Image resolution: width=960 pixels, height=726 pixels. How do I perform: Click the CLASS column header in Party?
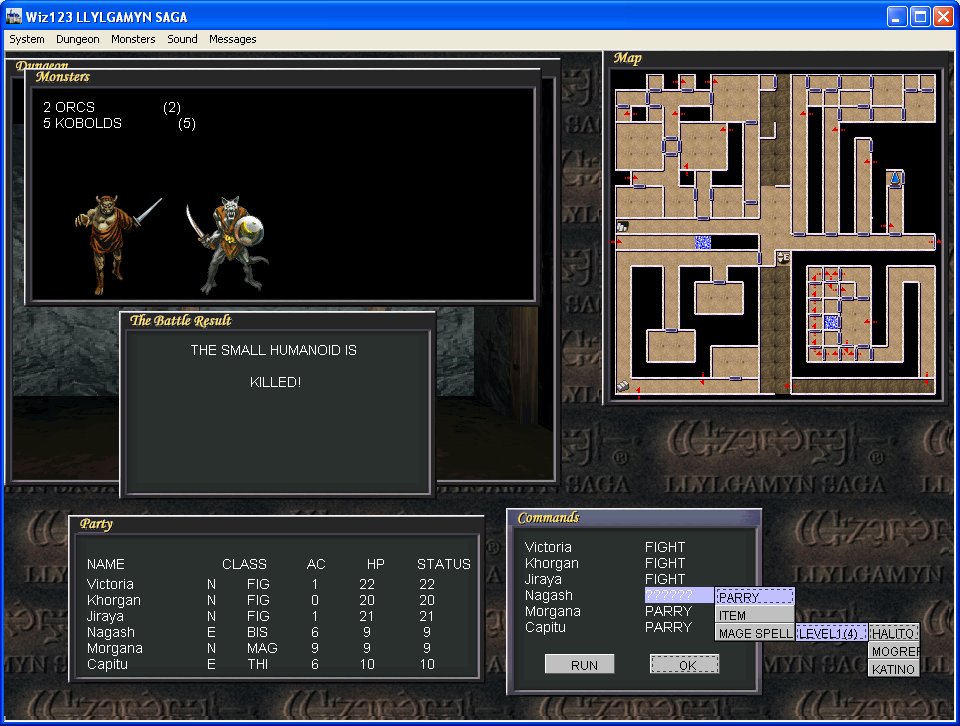pos(244,564)
